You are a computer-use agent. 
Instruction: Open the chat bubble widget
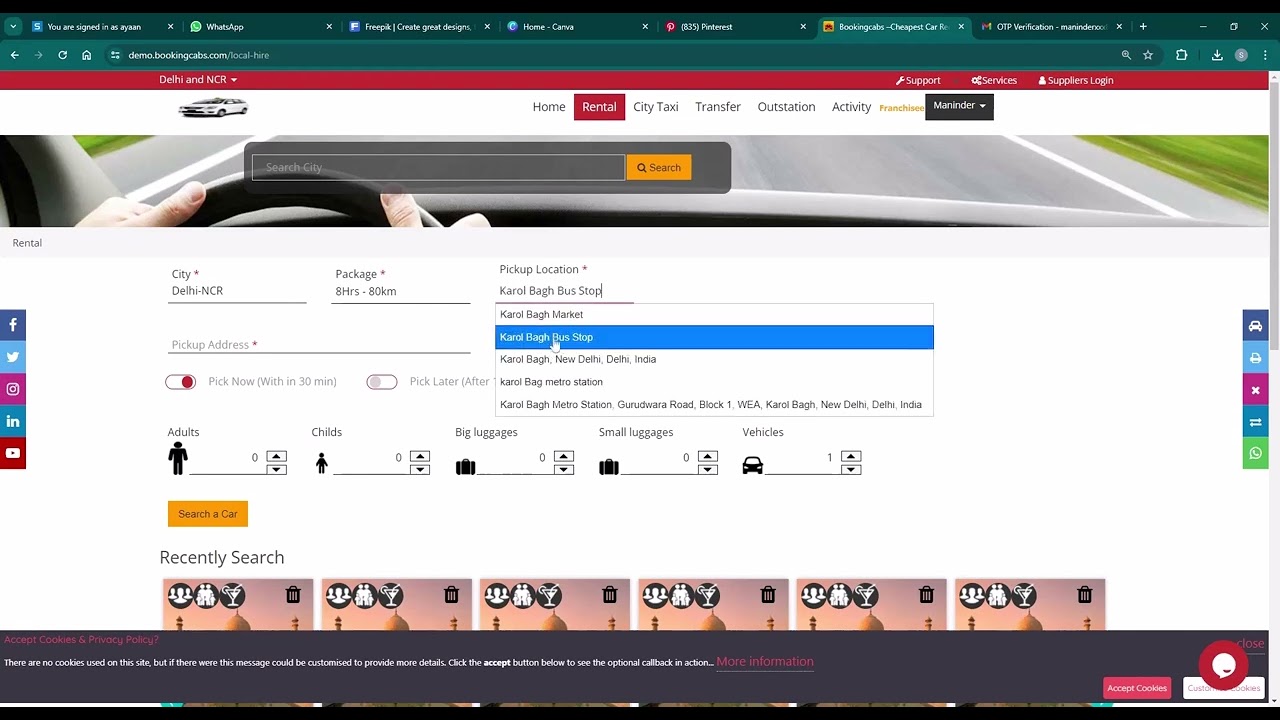pos(1223,665)
